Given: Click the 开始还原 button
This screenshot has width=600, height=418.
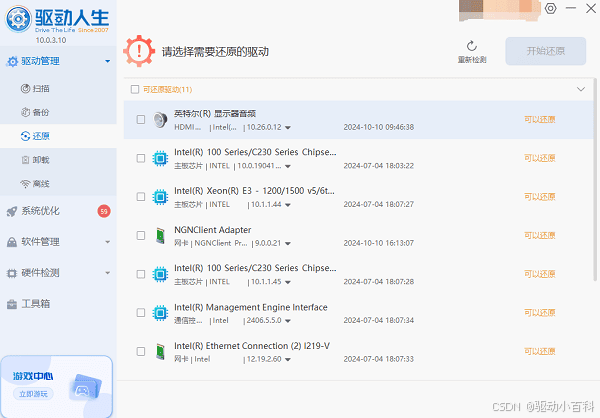Looking at the screenshot, I should 546,51.
